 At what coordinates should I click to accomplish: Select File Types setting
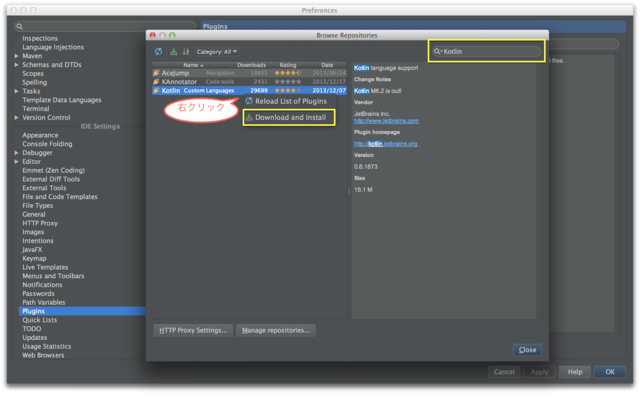[x=38, y=206]
